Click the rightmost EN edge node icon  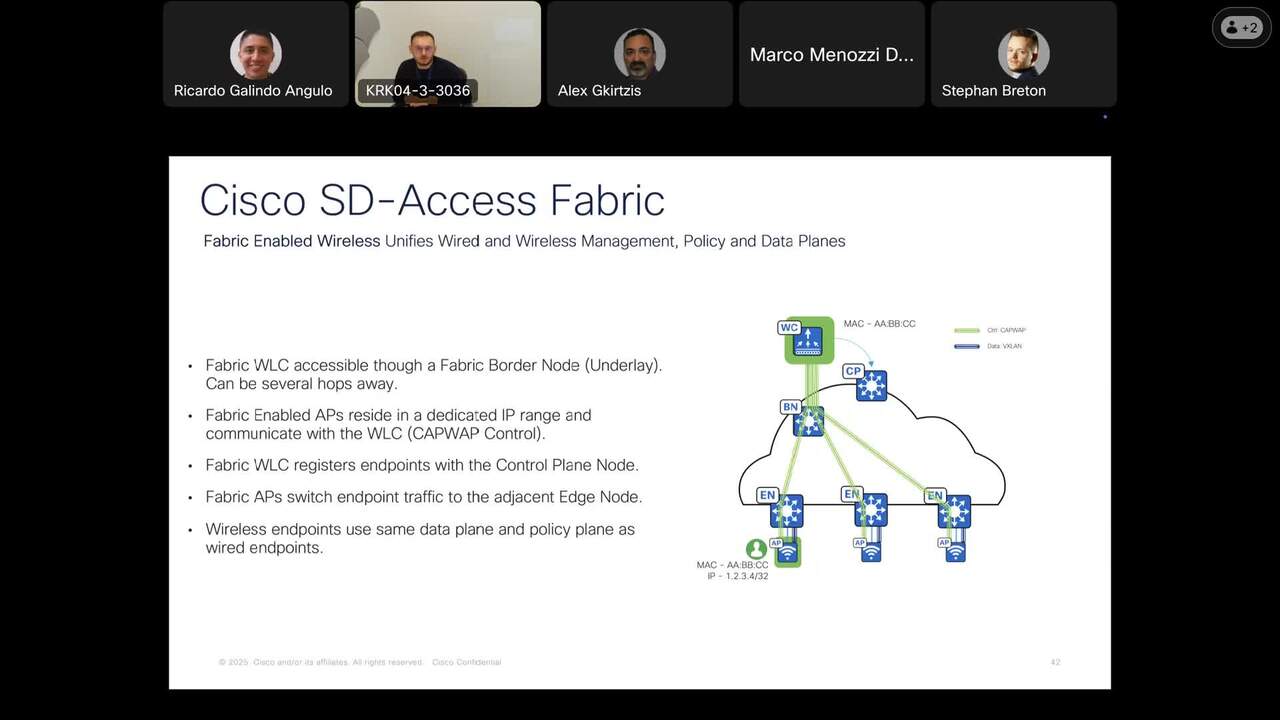tap(955, 511)
